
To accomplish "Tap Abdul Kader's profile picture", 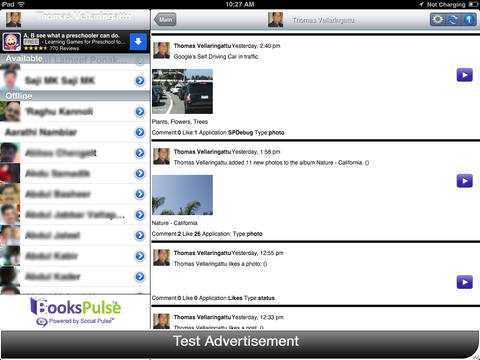I will 10,276.
